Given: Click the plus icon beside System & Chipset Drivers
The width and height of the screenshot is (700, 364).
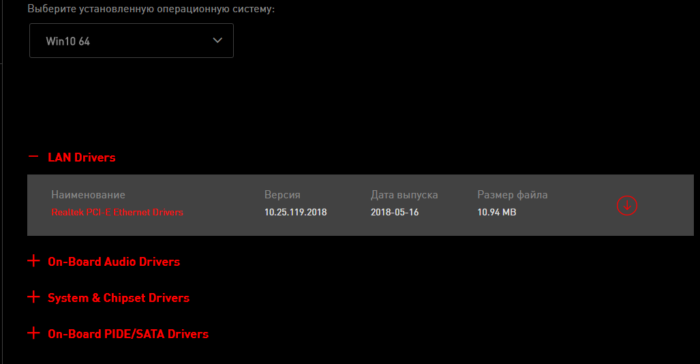Looking at the screenshot, I should tap(33, 297).
